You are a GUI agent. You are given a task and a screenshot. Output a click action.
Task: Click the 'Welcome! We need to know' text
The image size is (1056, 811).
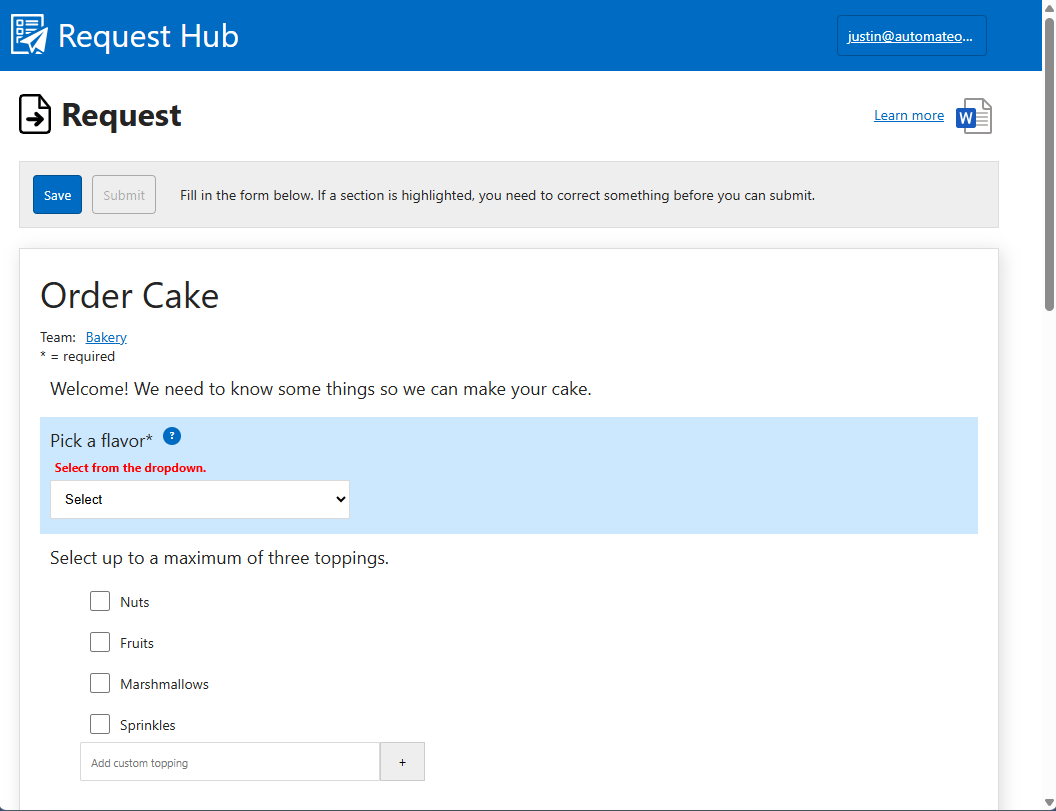(x=321, y=389)
